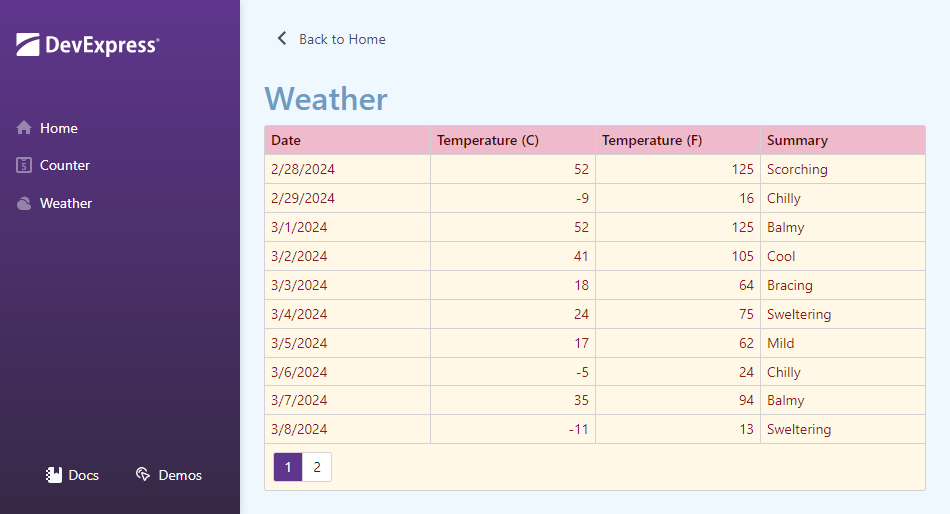The height and width of the screenshot is (514, 950).
Task: Click Balmy in the 3/1/2024 row
Action: pos(843,227)
